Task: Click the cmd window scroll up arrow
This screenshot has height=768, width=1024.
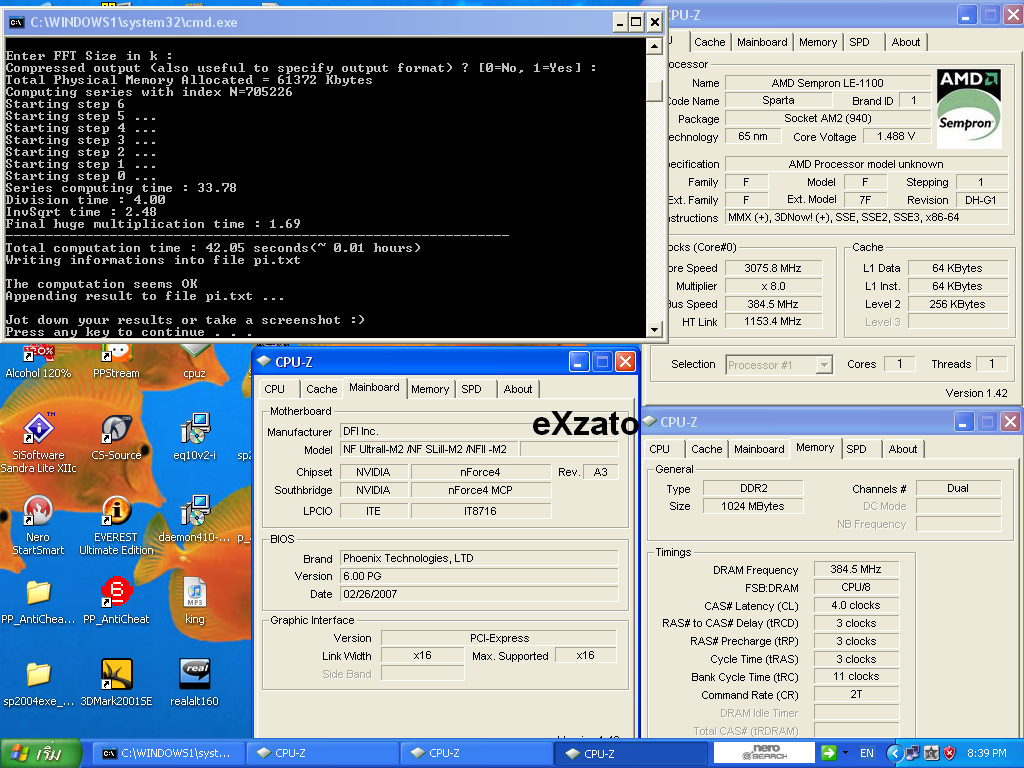Action: point(654,46)
